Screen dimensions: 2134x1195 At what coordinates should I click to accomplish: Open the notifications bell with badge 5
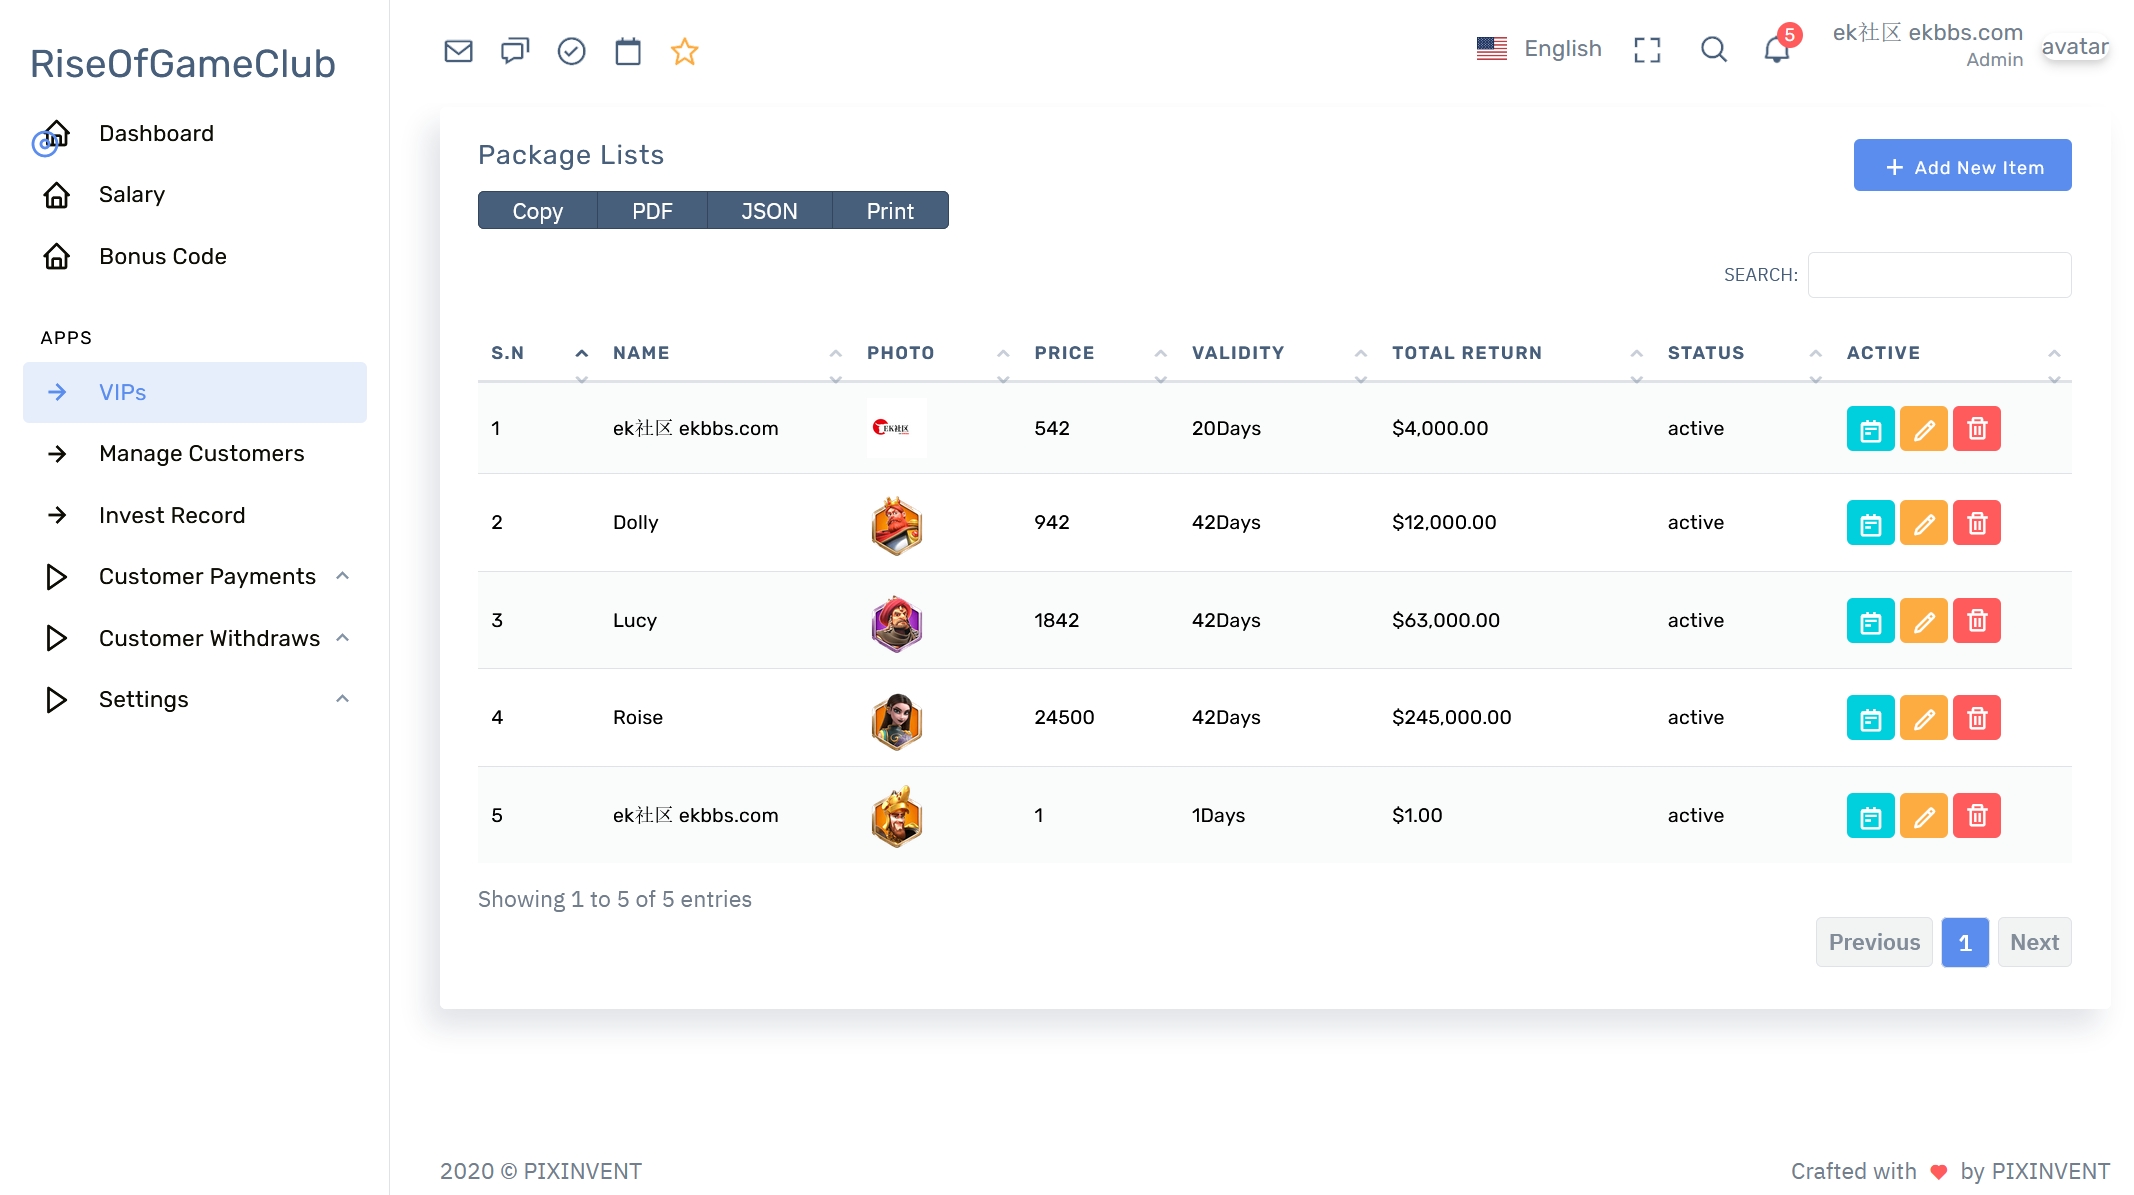click(x=1777, y=47)
